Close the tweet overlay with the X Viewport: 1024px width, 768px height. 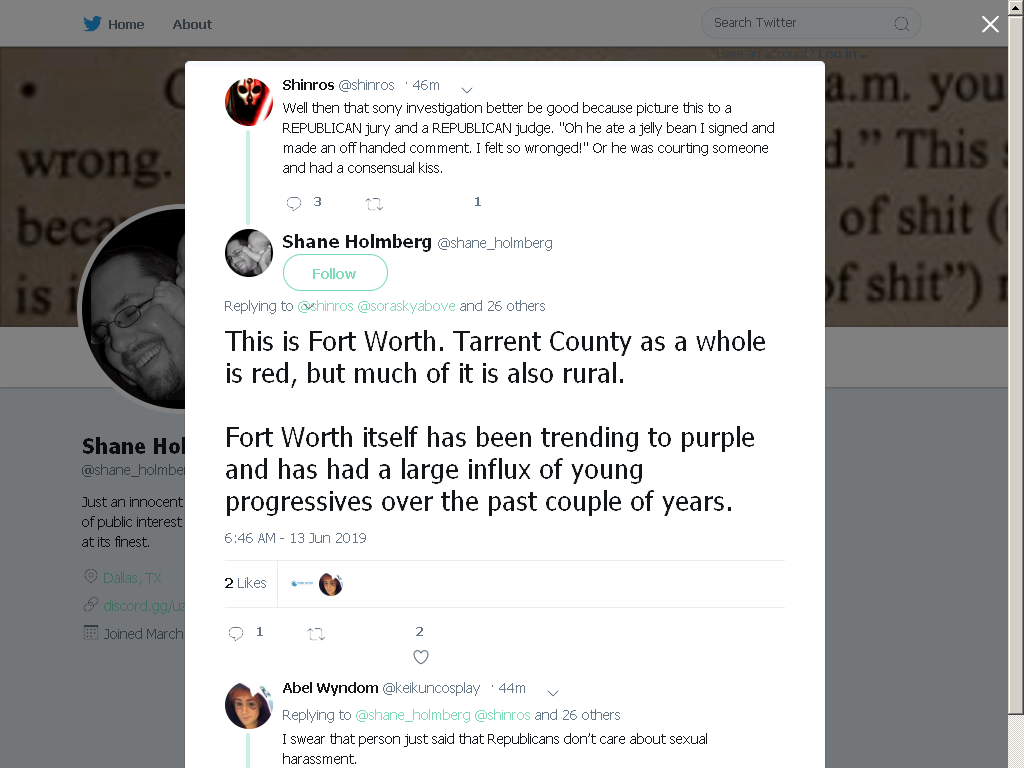990,24
